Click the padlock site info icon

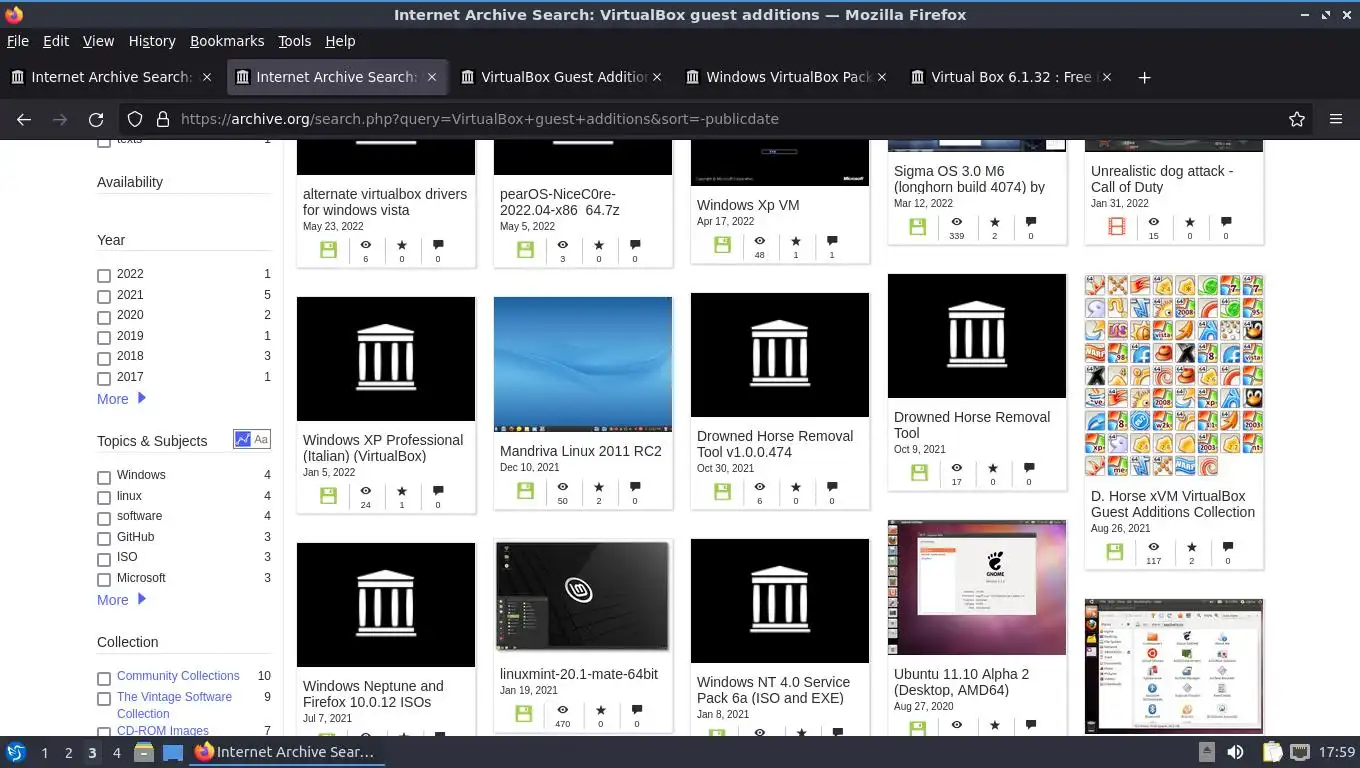(x=163, y=119)
